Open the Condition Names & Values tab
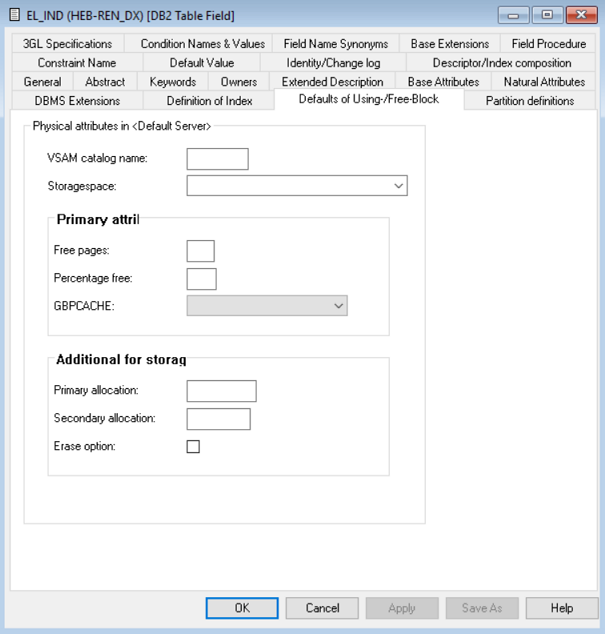605x634 pixels. pos(202,44)
